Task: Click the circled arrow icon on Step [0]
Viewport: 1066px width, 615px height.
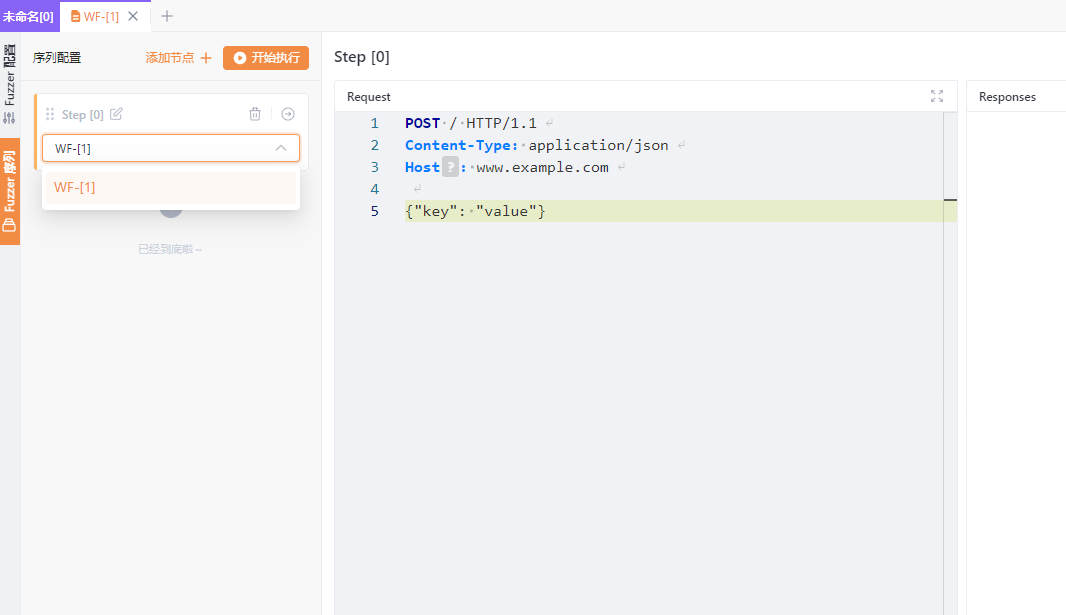Action: pyautogui.click(x=288, y=114)
